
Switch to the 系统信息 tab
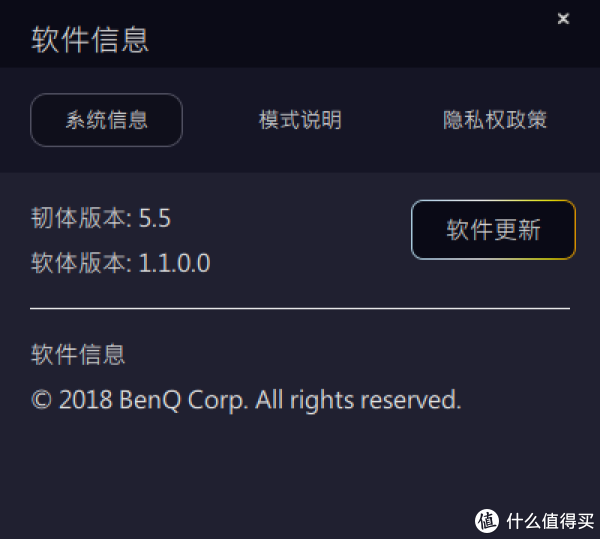(106, 120)
